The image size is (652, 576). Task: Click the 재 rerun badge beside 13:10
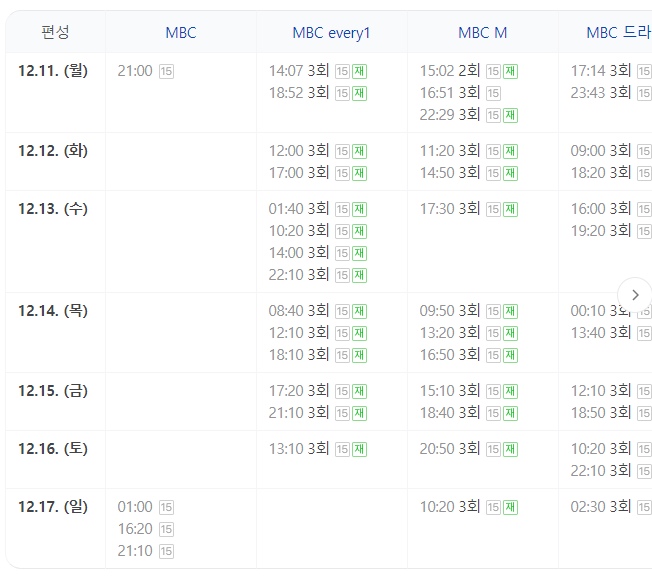360,449
